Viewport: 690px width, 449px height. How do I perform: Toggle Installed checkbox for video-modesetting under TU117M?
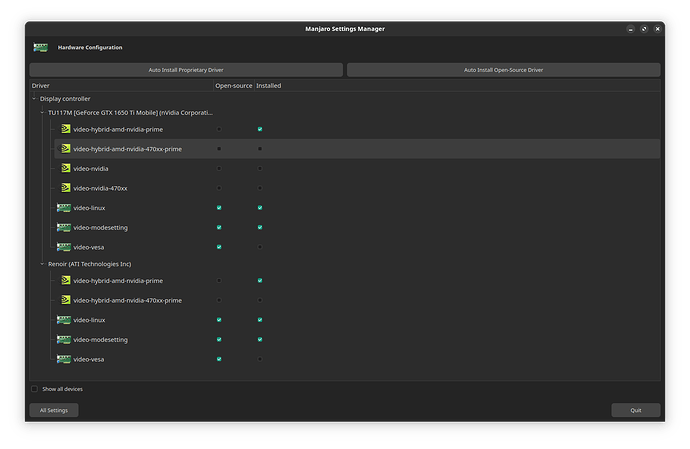tap(260, 227)
